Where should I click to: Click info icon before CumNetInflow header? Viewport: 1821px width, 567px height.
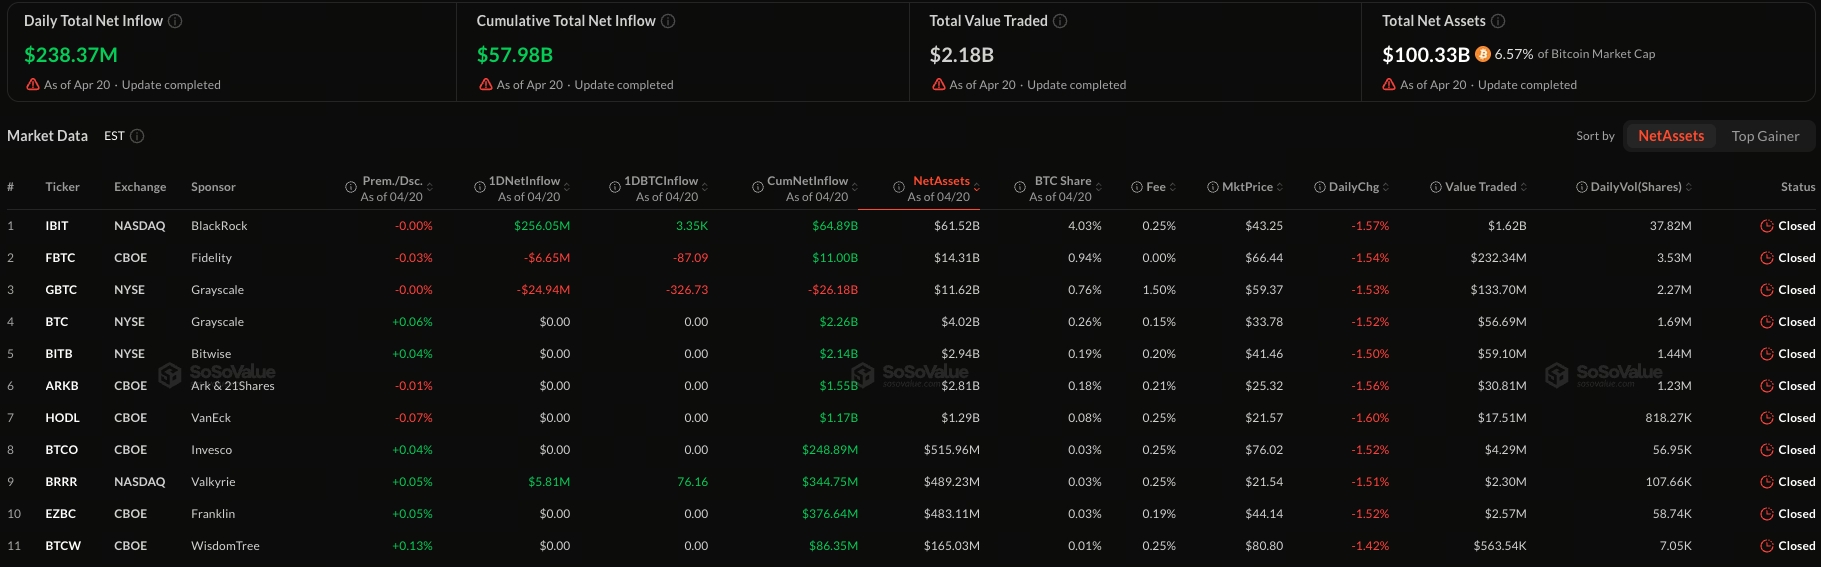pos(758,187)
